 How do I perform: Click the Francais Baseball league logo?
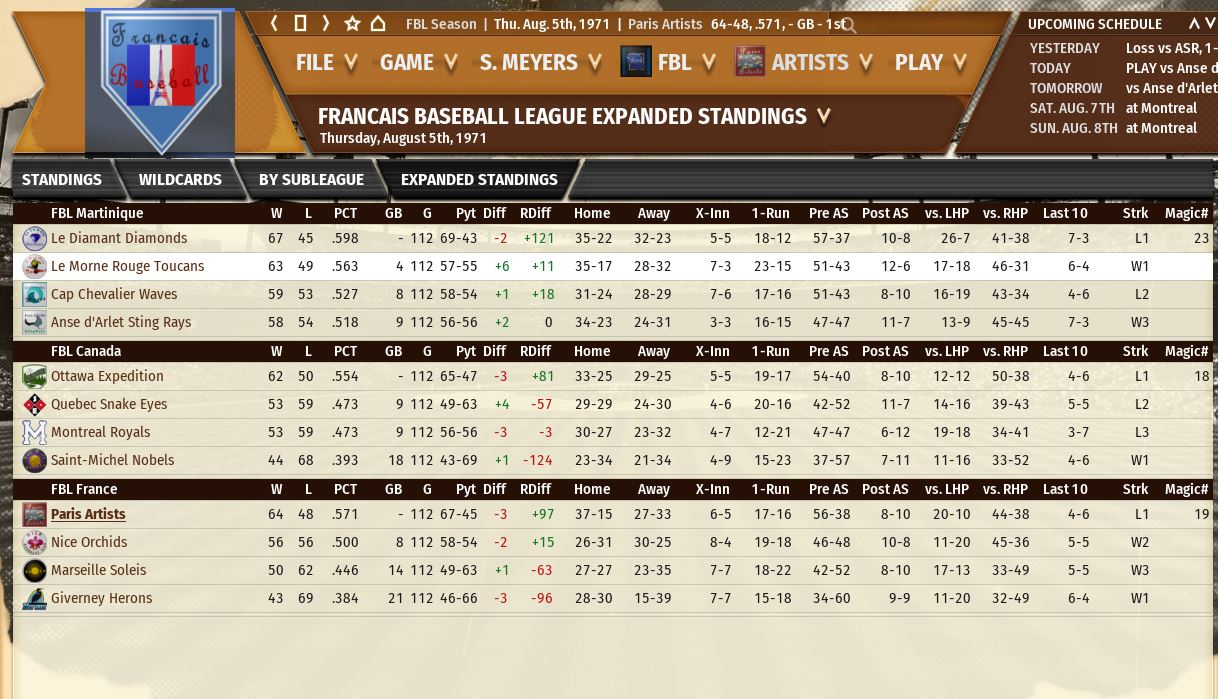pos(160,80)
